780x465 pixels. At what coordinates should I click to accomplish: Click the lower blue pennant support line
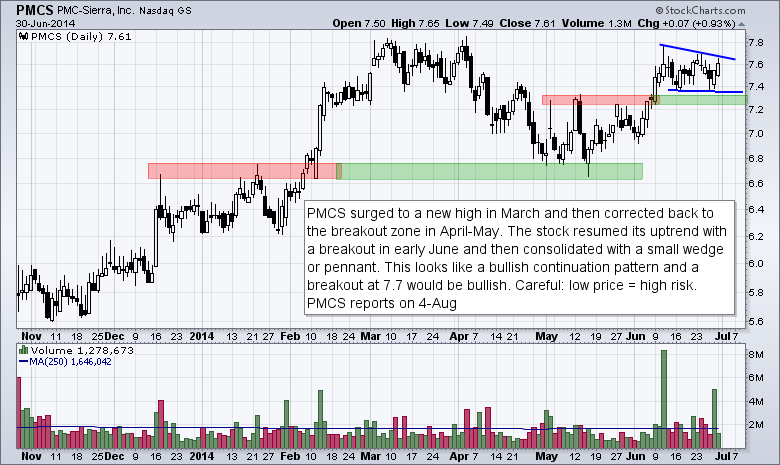[x=705, y=91]
